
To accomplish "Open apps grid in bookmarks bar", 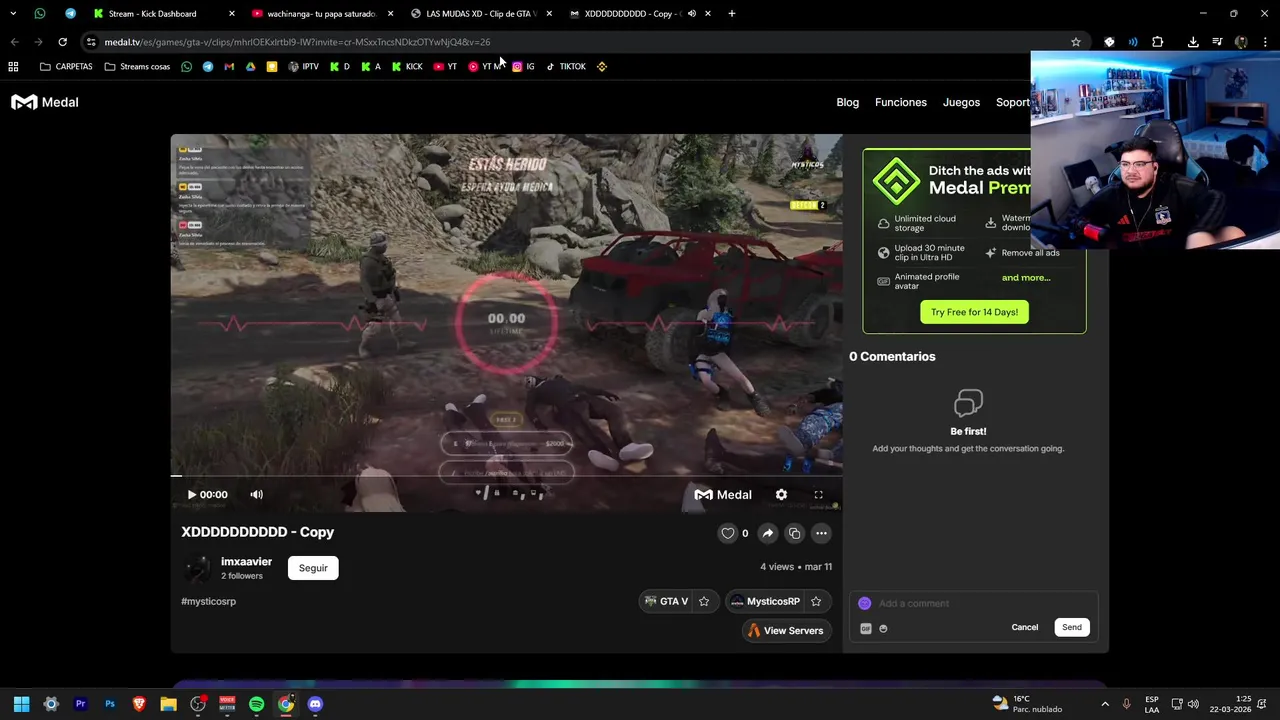I will (x=13, y=67).
